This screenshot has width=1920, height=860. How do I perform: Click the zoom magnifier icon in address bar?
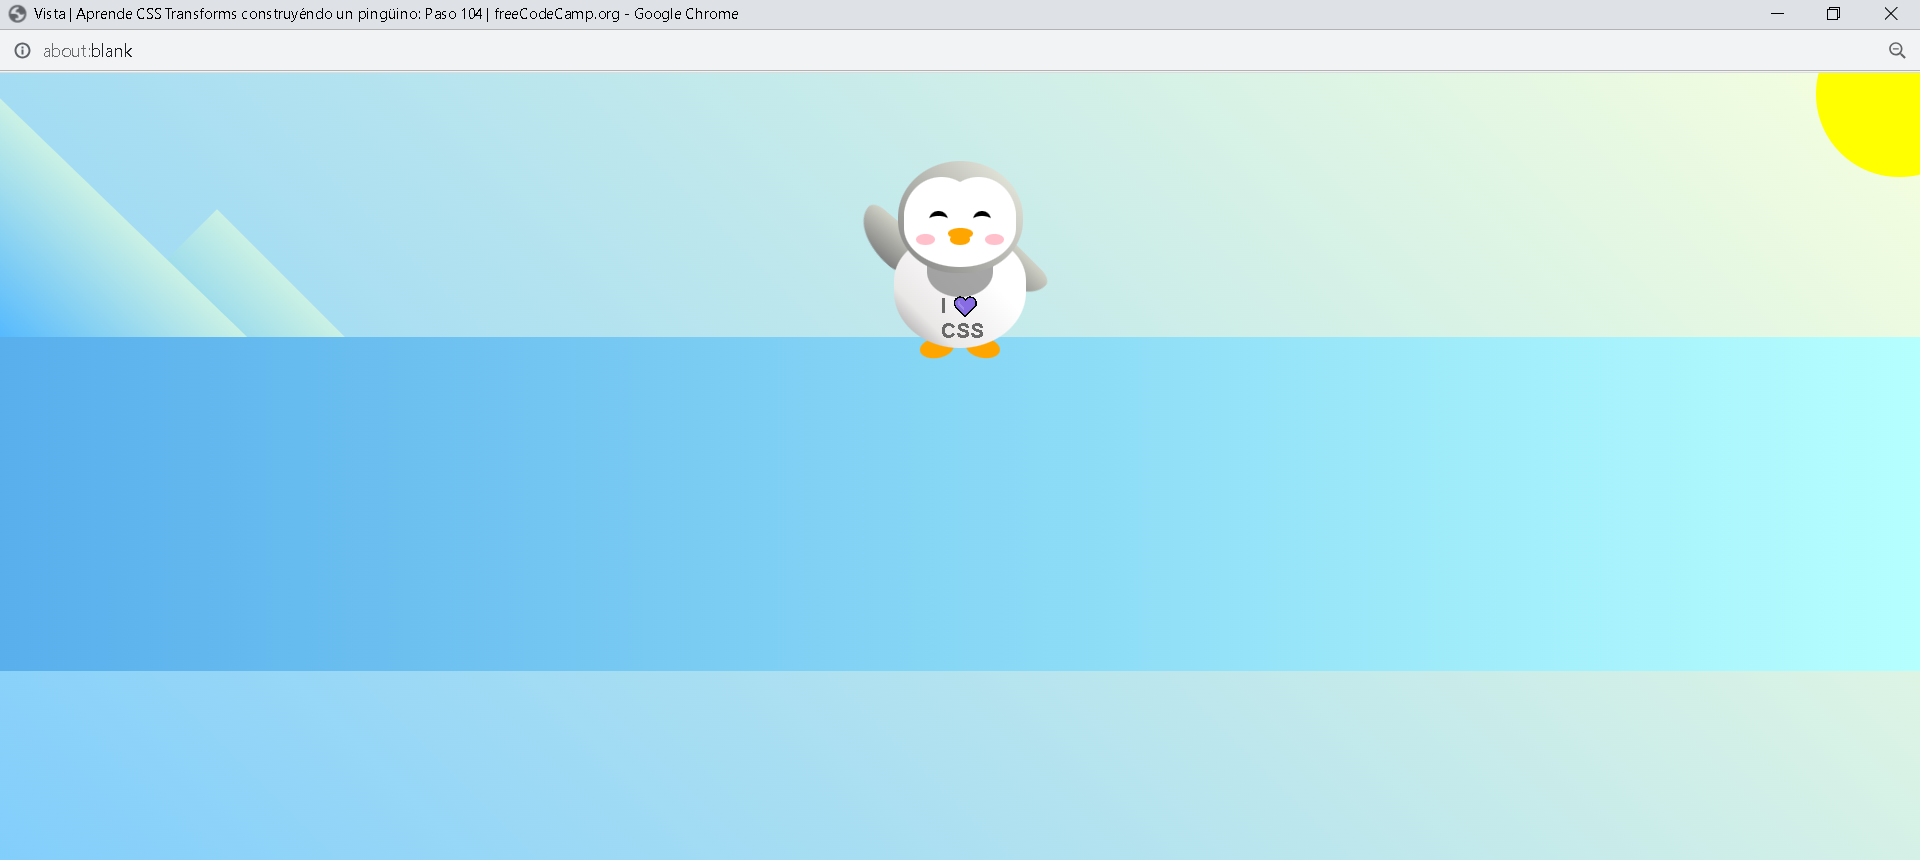click(x=1896, y=51)
